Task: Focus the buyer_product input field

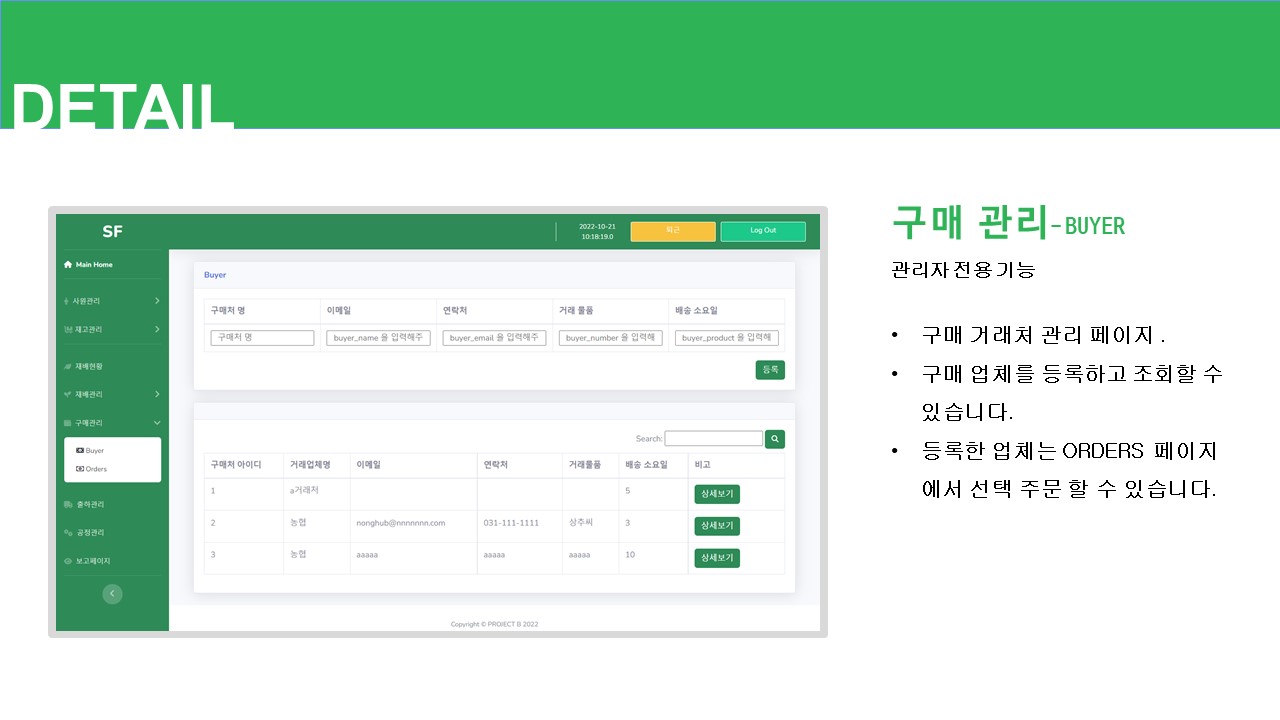Action: coord(727,338)
